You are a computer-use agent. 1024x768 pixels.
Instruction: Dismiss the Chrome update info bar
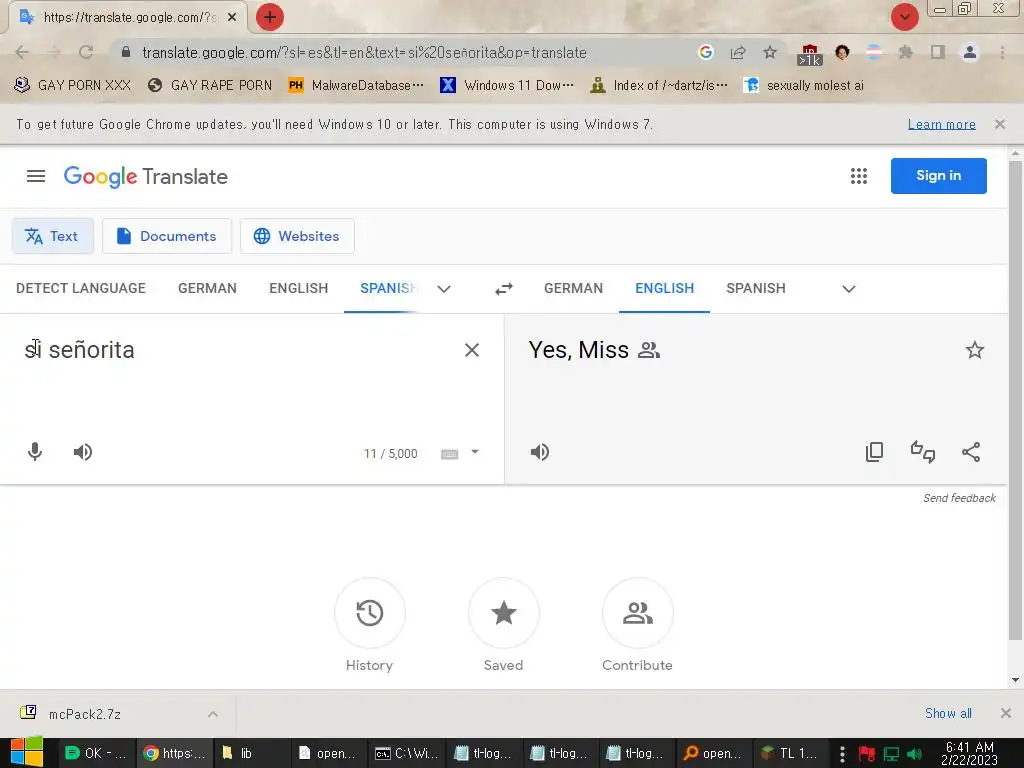tap(1000, 123)
